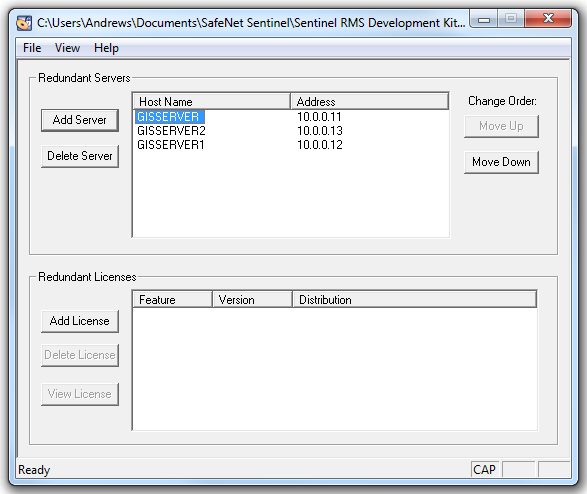Click the Version column header
The height and width of the screenshot is (494, 587).
(x=252, y=300)
